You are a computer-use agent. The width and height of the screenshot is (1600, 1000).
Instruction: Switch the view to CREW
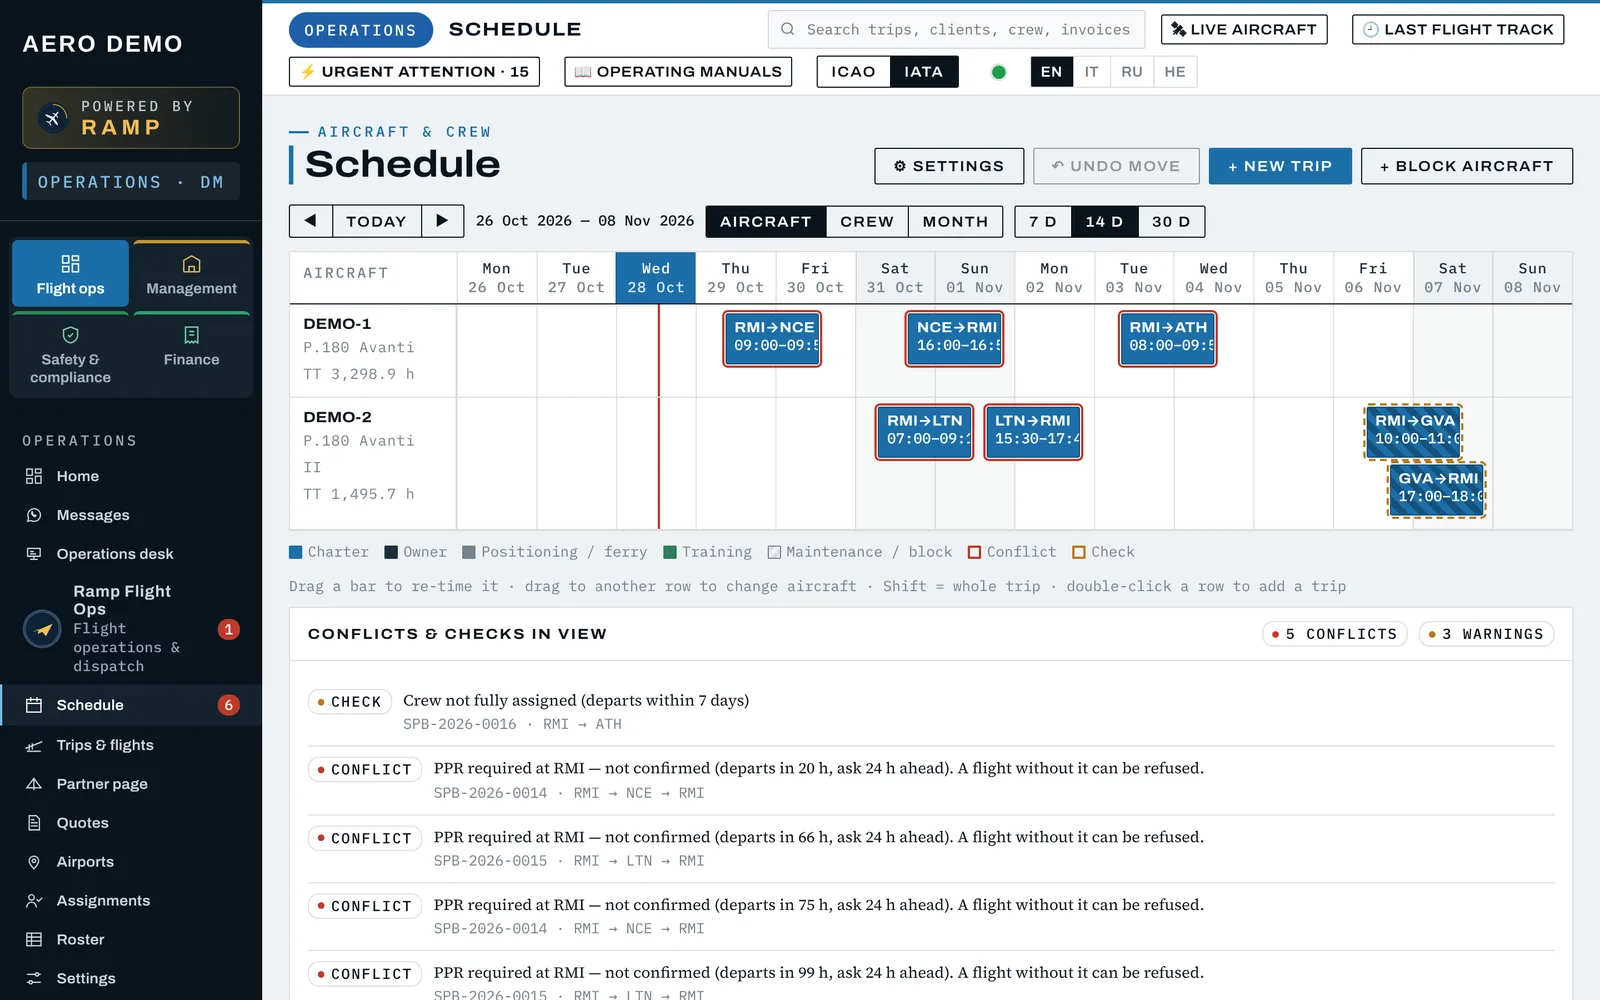pos(867,221)
